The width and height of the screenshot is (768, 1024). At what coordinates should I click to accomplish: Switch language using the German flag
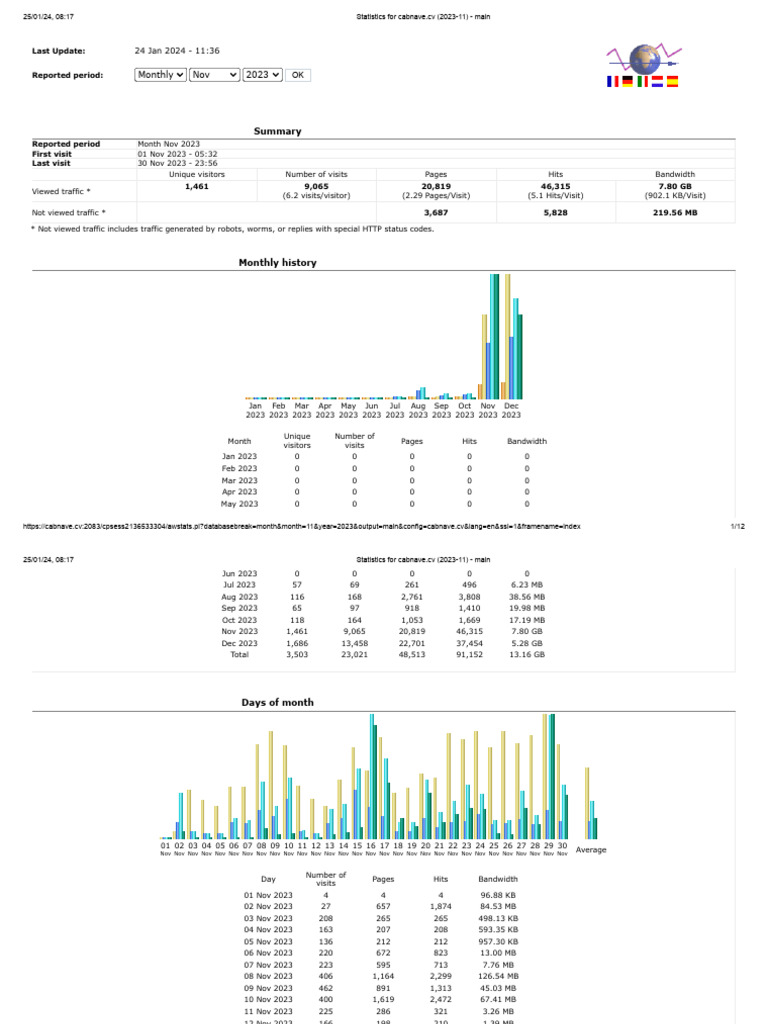[628, 82]
